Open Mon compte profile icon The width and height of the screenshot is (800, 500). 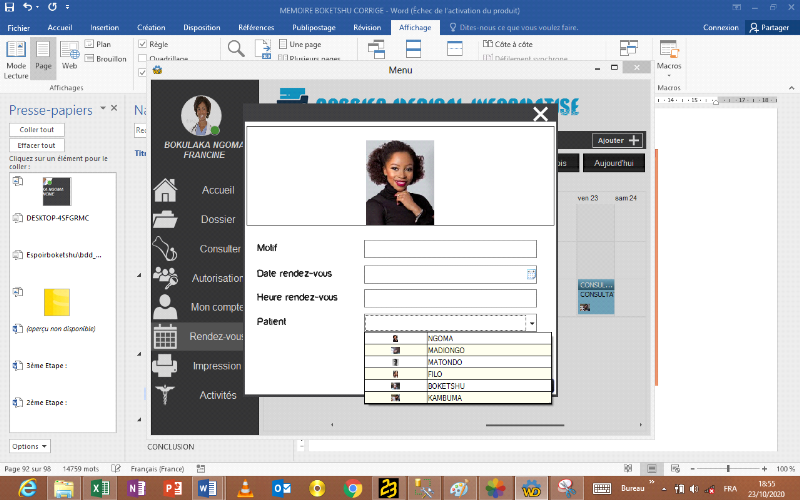tap(165, 307)
